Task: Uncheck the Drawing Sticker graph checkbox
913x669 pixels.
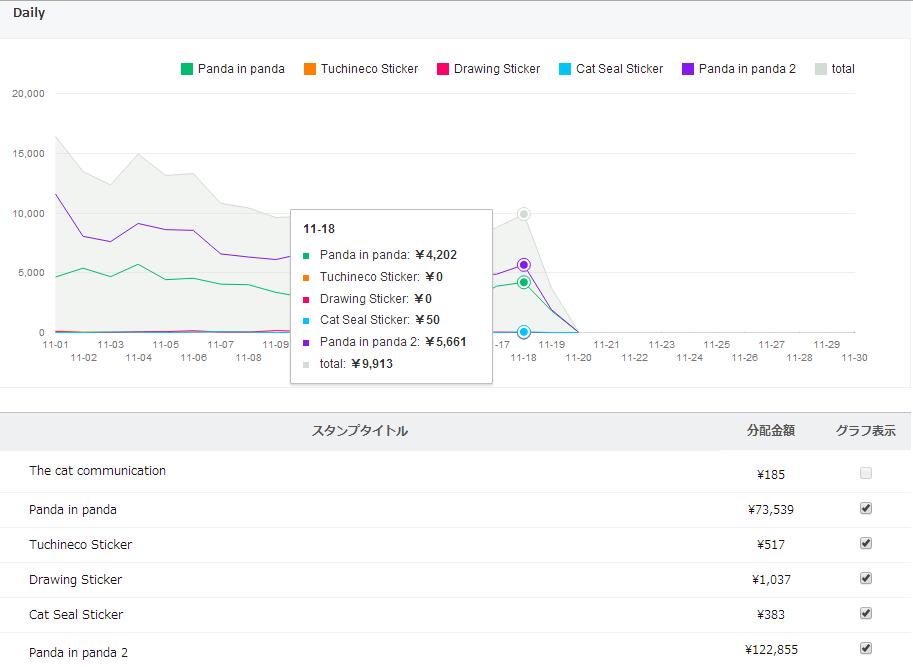Action: (866, 578)
